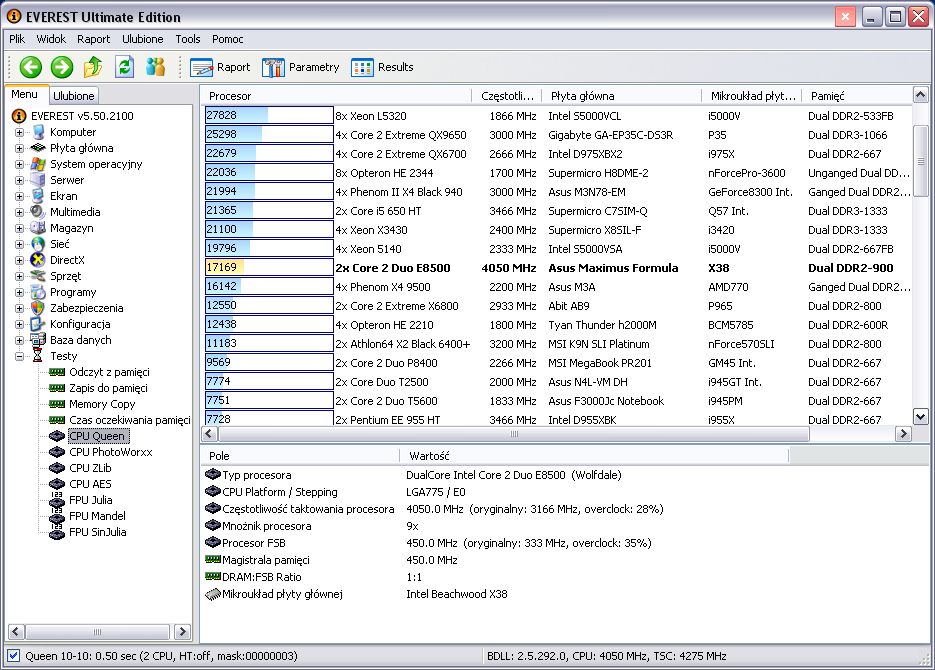Screen dimensions: 935x670
Task: Select FPU Mandel benchmark in tree
Action: pos(96,516)
